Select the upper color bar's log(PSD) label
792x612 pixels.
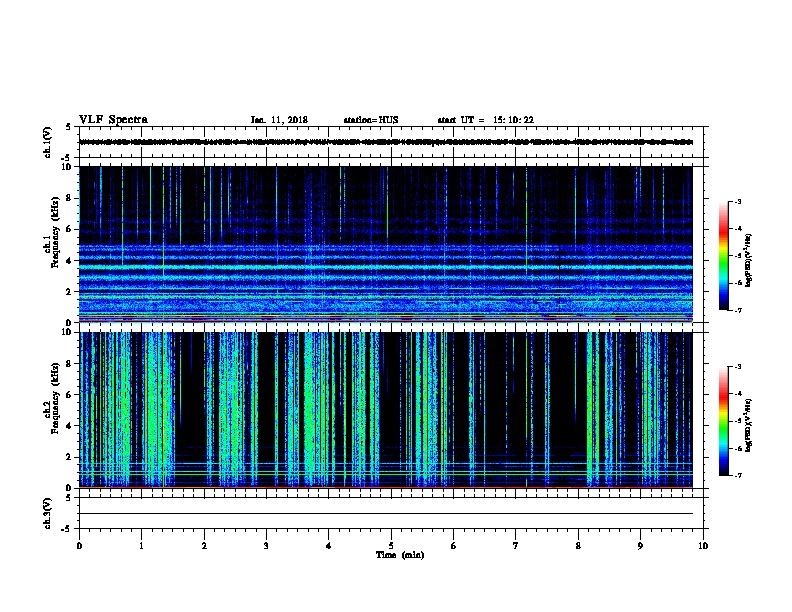pos(748,260)
